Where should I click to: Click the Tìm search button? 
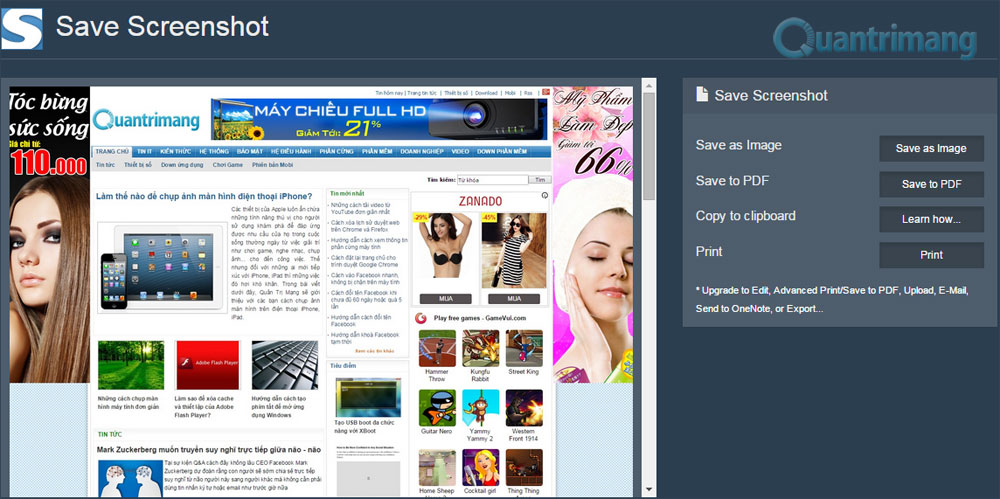[541, 180]
